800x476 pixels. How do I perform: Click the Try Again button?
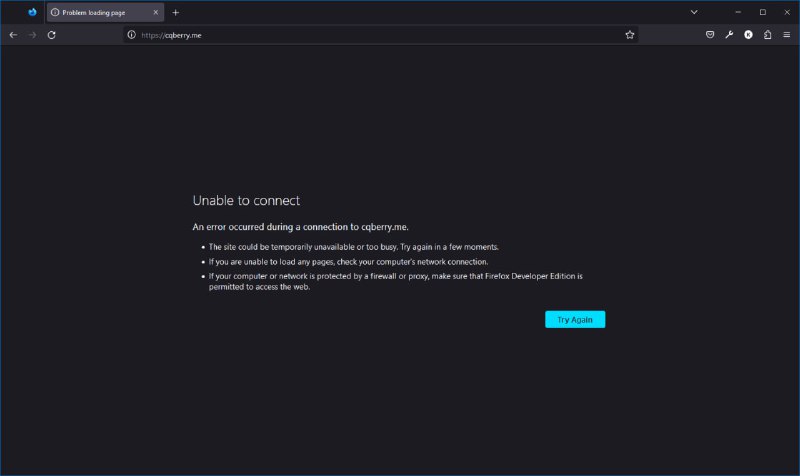(x=575, y=319)
